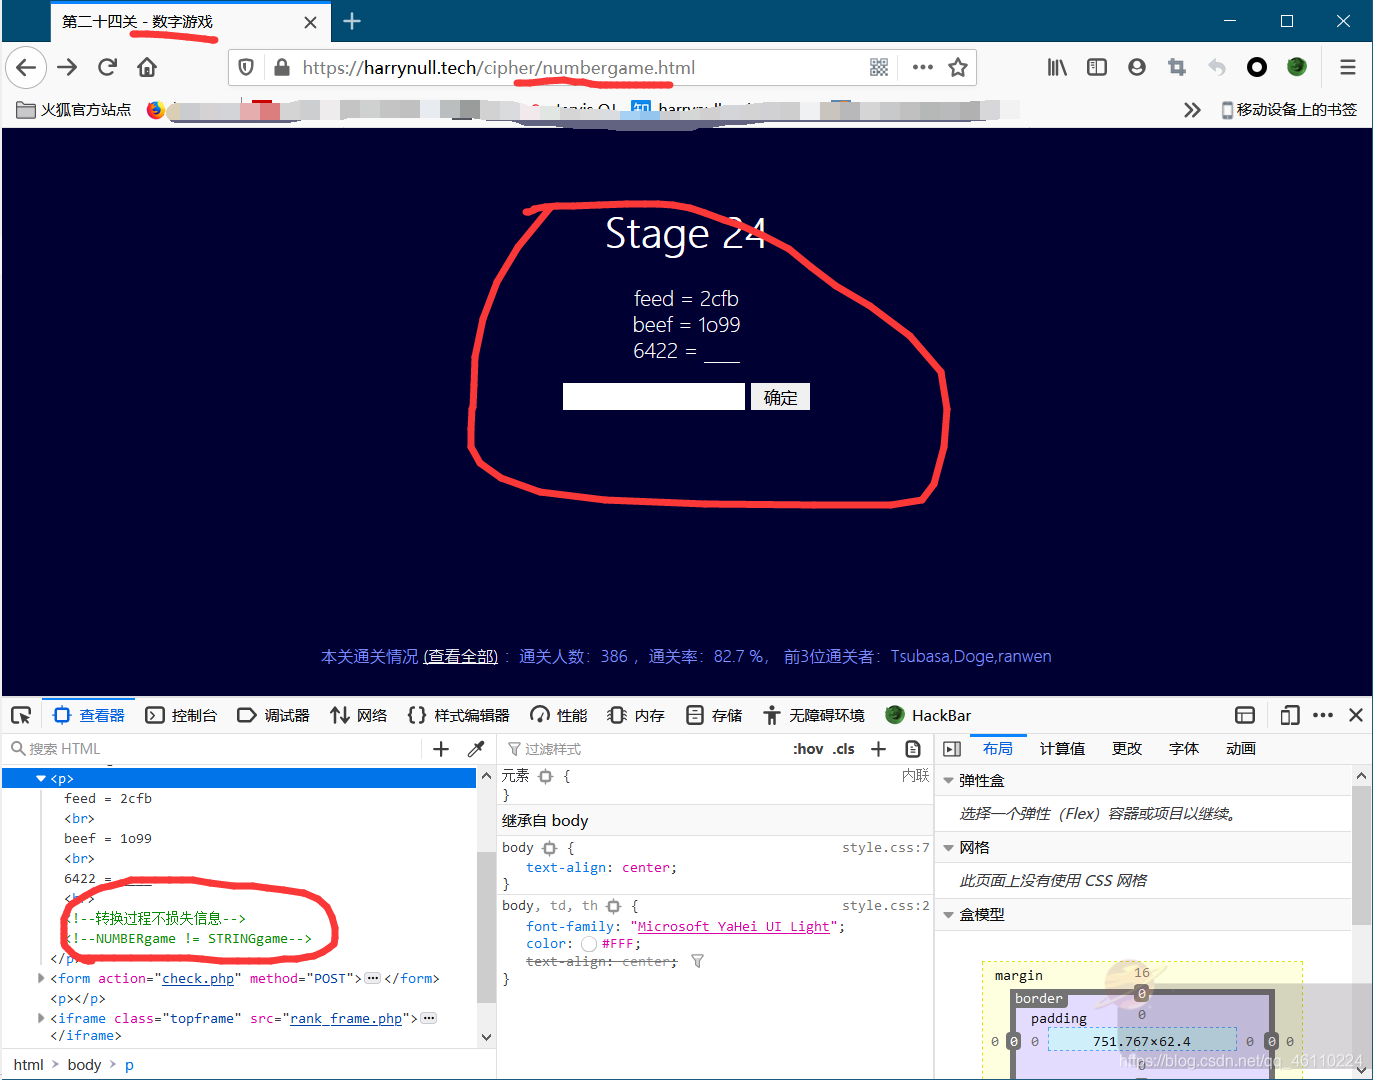Open style.css:7 source link
1373x1080 pixels.
pos(885,848)
